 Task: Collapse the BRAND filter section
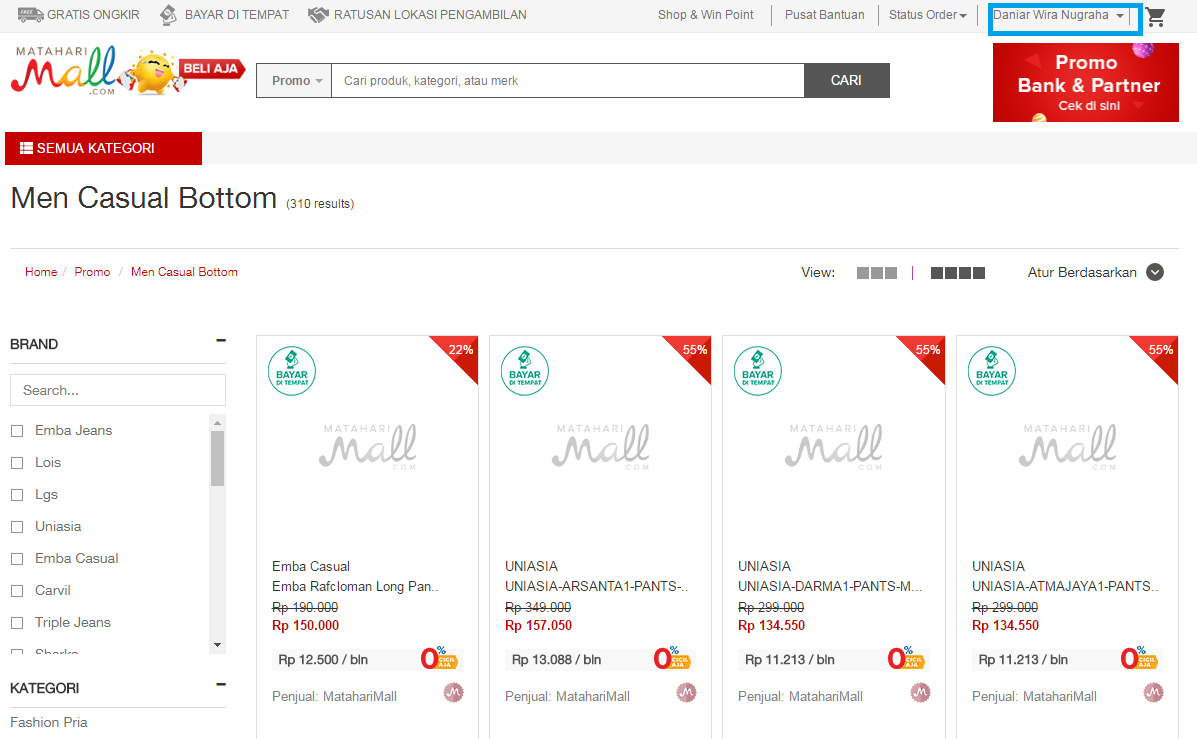(x=221, y=340)
